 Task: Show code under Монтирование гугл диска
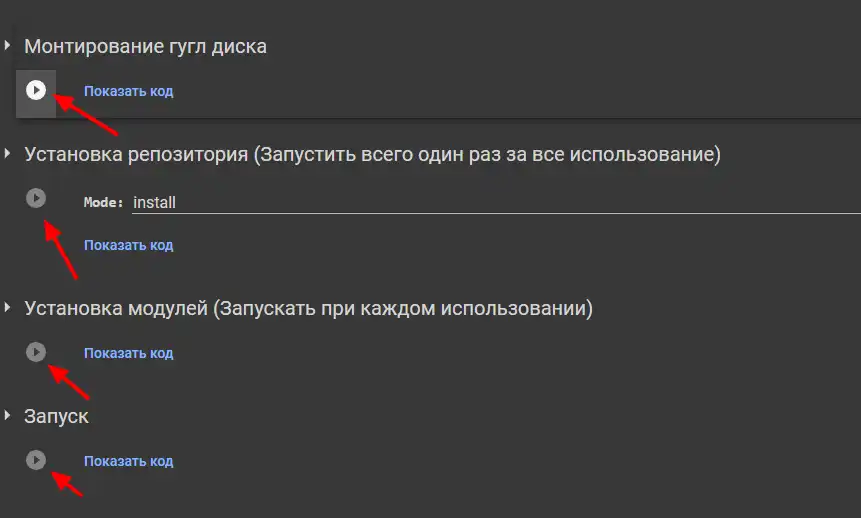click(128, 91)
